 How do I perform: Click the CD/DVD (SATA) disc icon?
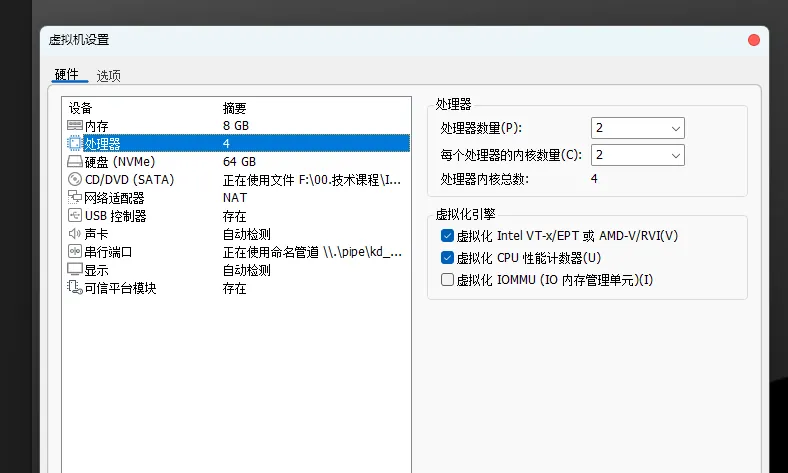[x=75, y=179]
